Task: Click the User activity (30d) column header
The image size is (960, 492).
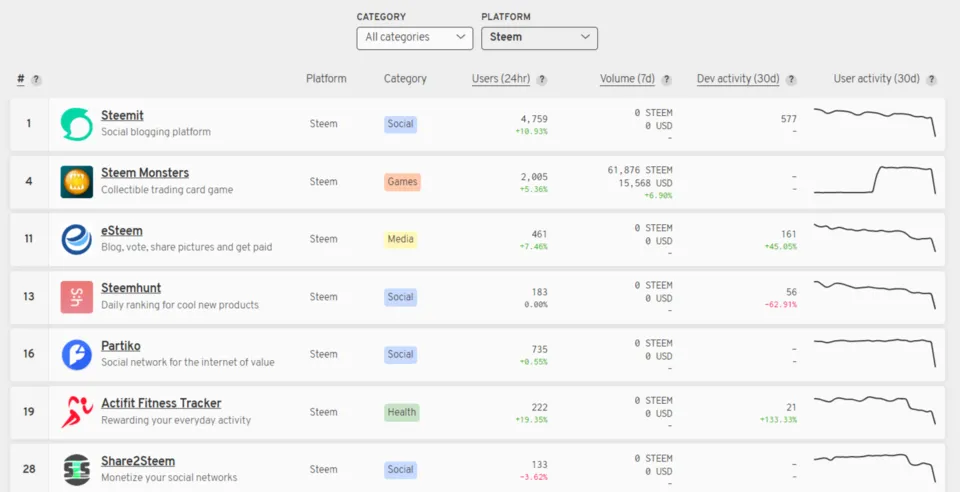Action: (x=877, y=79)
